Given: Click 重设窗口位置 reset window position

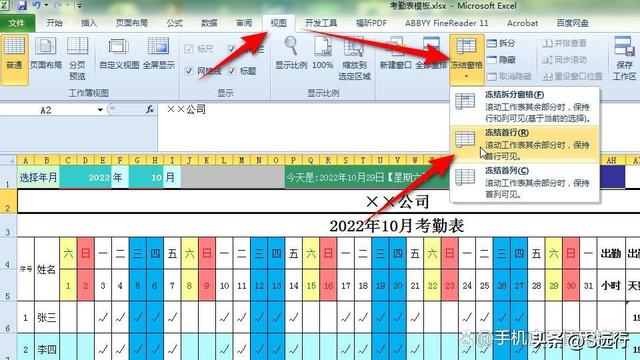Looking at the screenshot, I should [x=573, y=76].
